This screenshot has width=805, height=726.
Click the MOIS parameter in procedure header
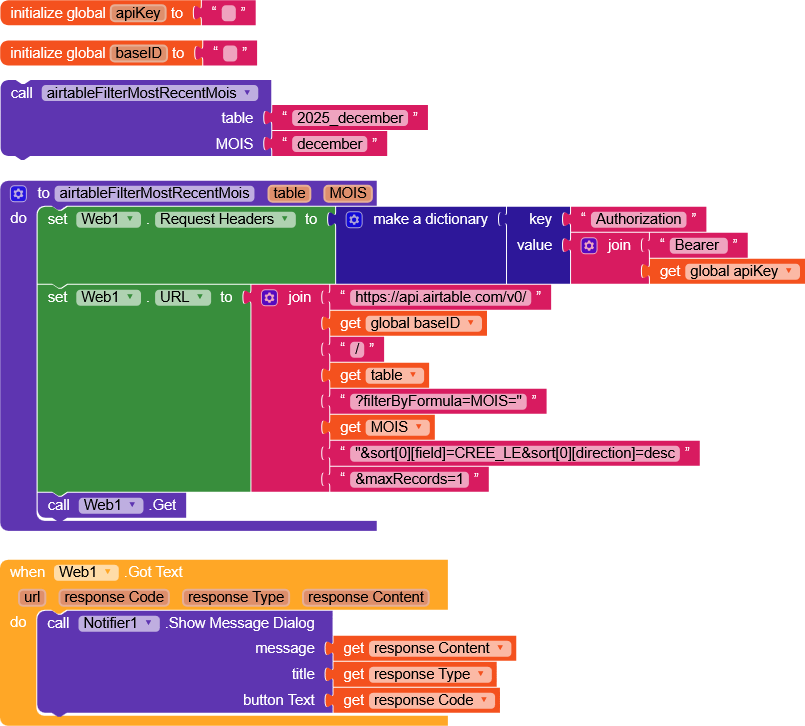point(348,194)
